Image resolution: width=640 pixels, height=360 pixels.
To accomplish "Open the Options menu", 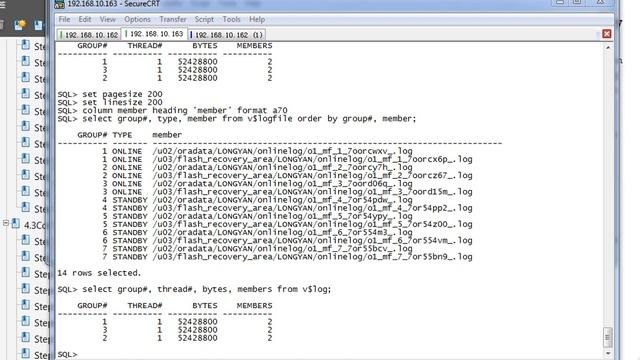I will (137, 19).
